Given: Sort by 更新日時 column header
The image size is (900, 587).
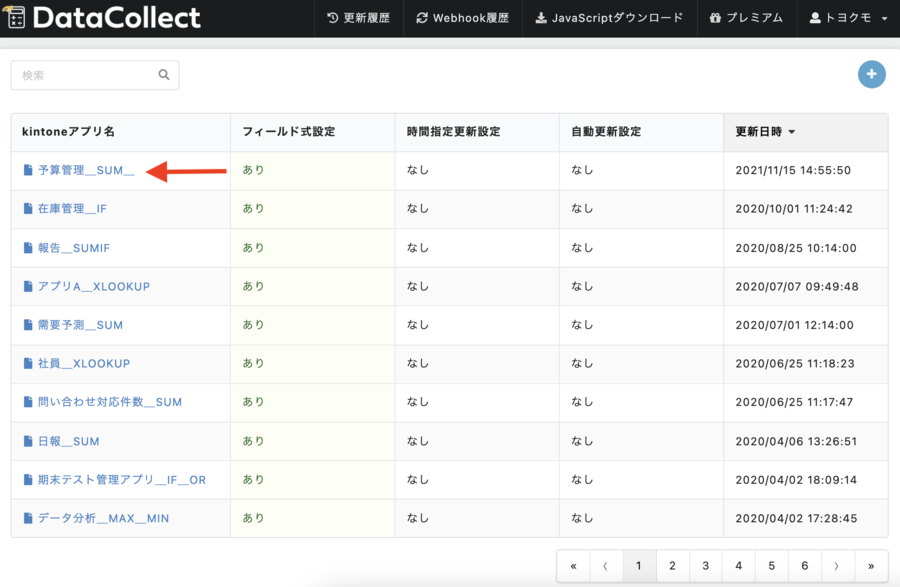Looking at the screenshot, I should click(x=765, y=132).
